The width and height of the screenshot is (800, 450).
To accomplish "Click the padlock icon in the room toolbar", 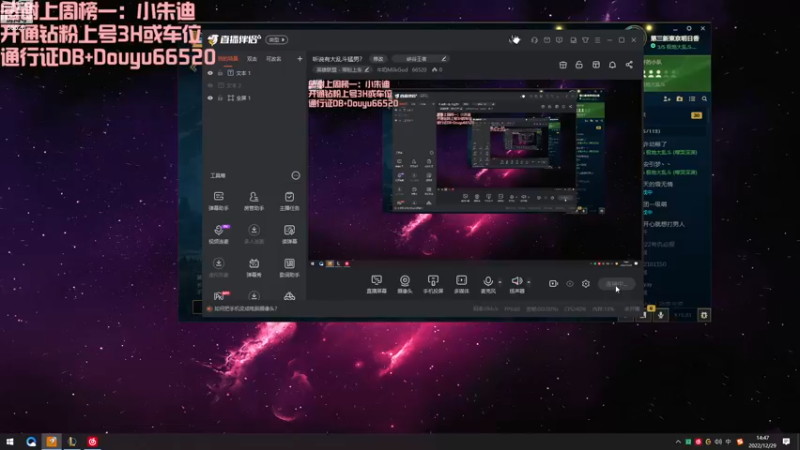I will pyautogui.click(x=579, y=65).
